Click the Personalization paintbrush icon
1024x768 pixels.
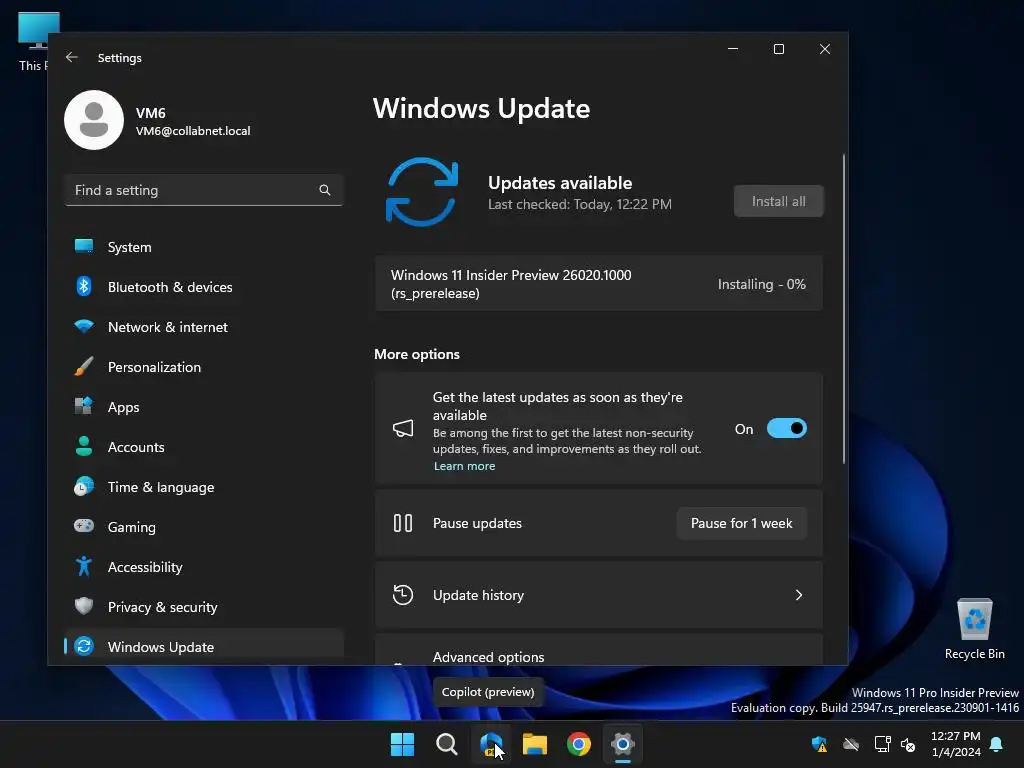coord(84,366)
